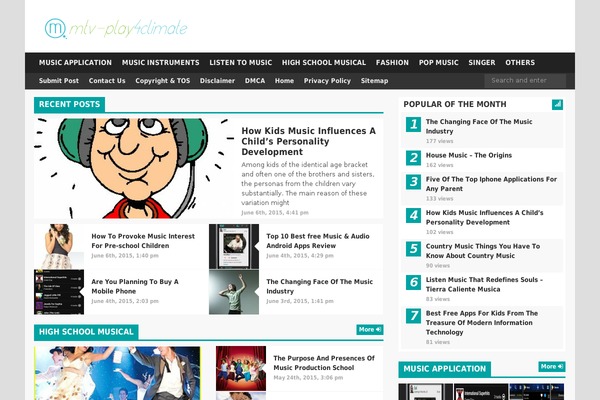Go to Listen To Music category
Image resolution: width=600 pixels, height=400 pixels.
pyautogui.click(x=241, y=62)
